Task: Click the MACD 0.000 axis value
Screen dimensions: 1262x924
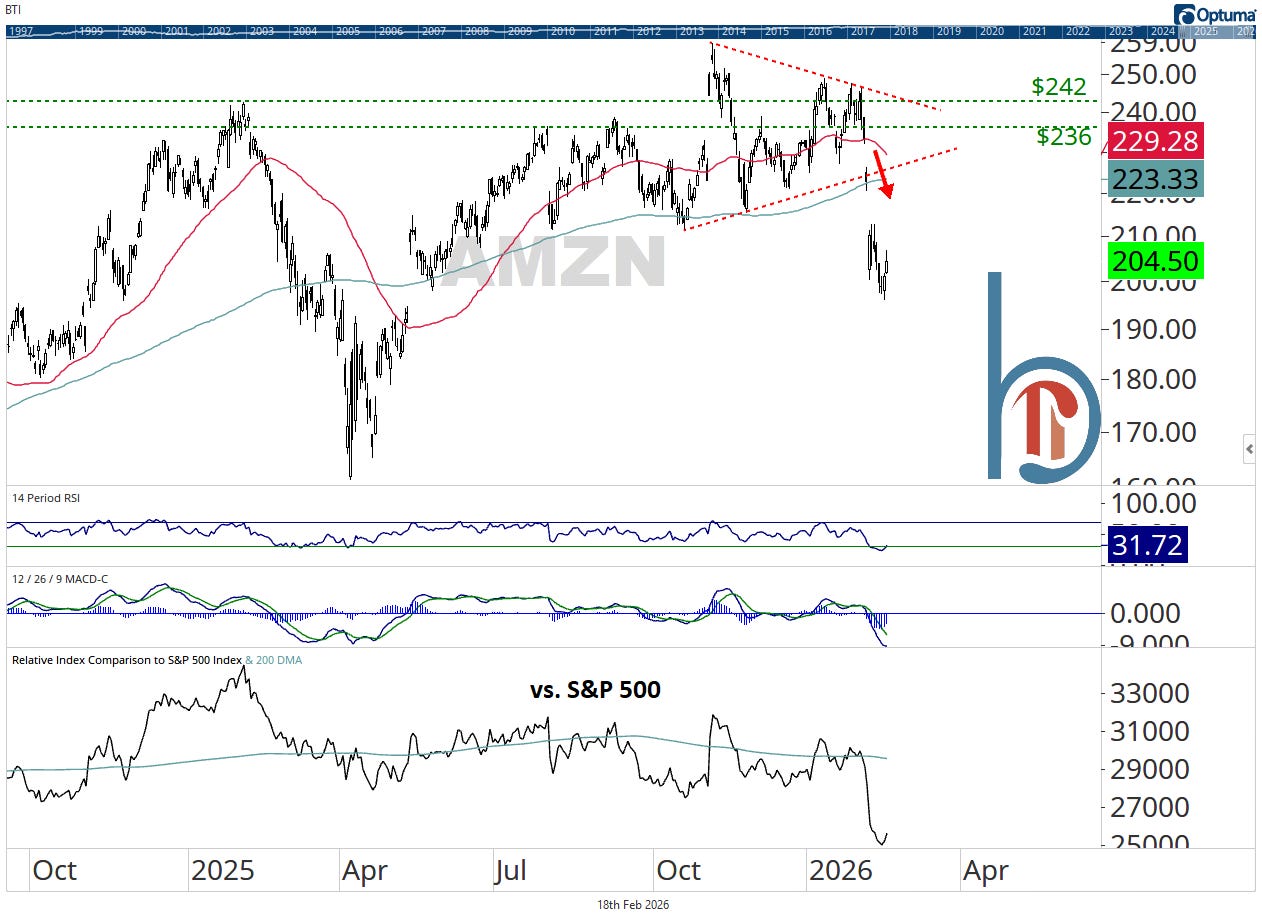Action: [1146, 613]
